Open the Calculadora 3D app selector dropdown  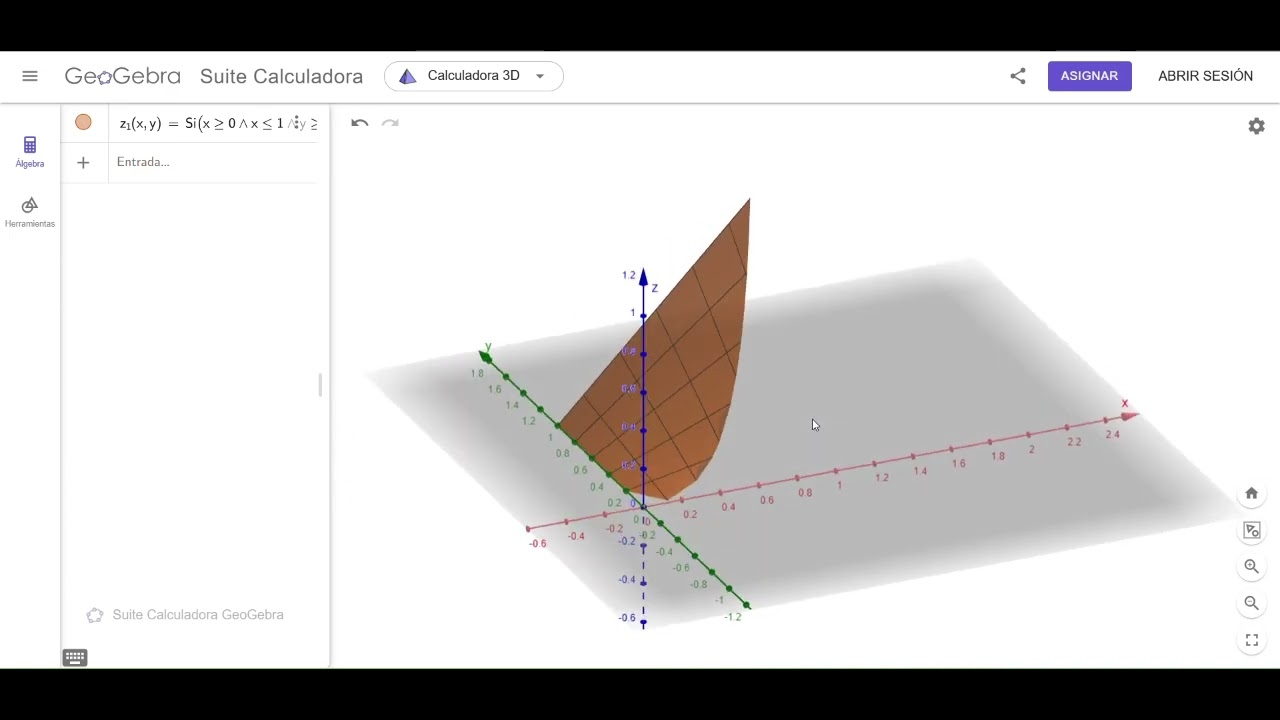tap(474, 76)
